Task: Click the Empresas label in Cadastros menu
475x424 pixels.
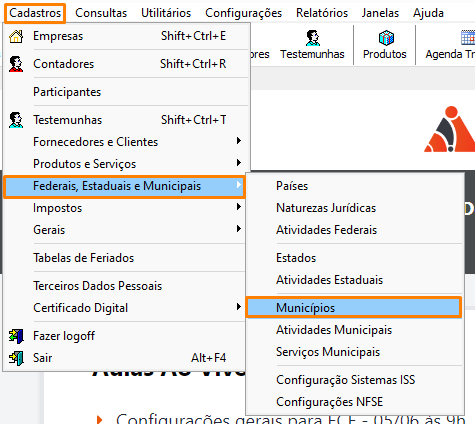Action: [58, 36]
